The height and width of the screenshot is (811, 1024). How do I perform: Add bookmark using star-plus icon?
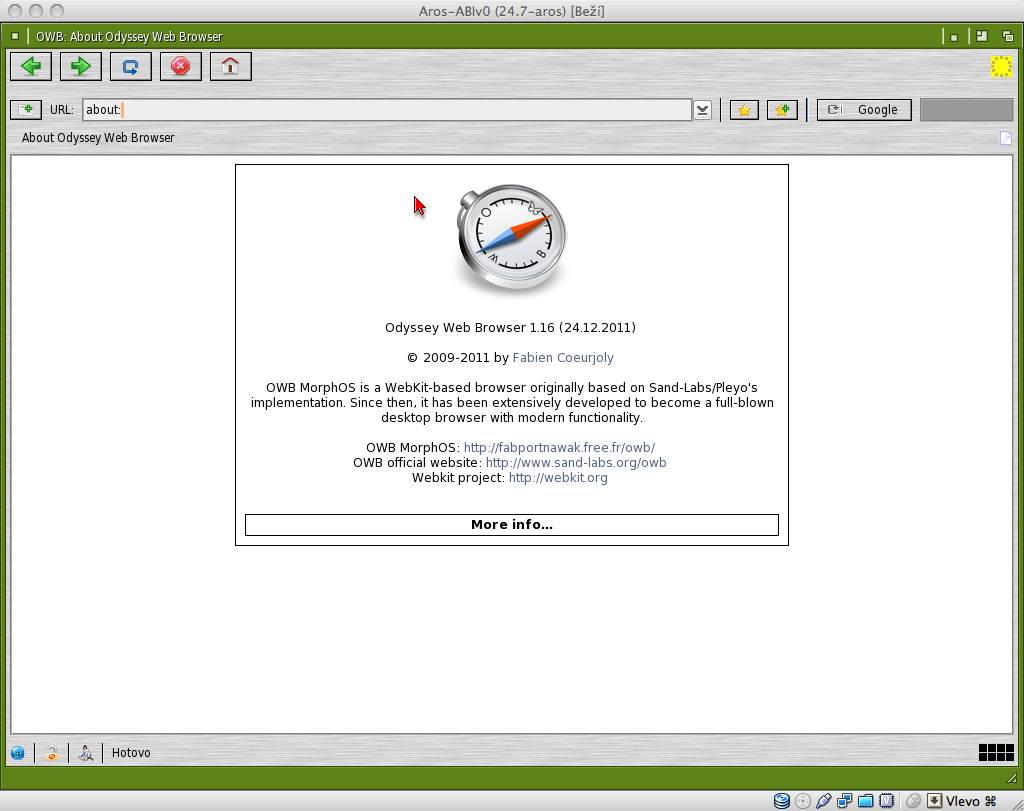click(x=782, y=110)
